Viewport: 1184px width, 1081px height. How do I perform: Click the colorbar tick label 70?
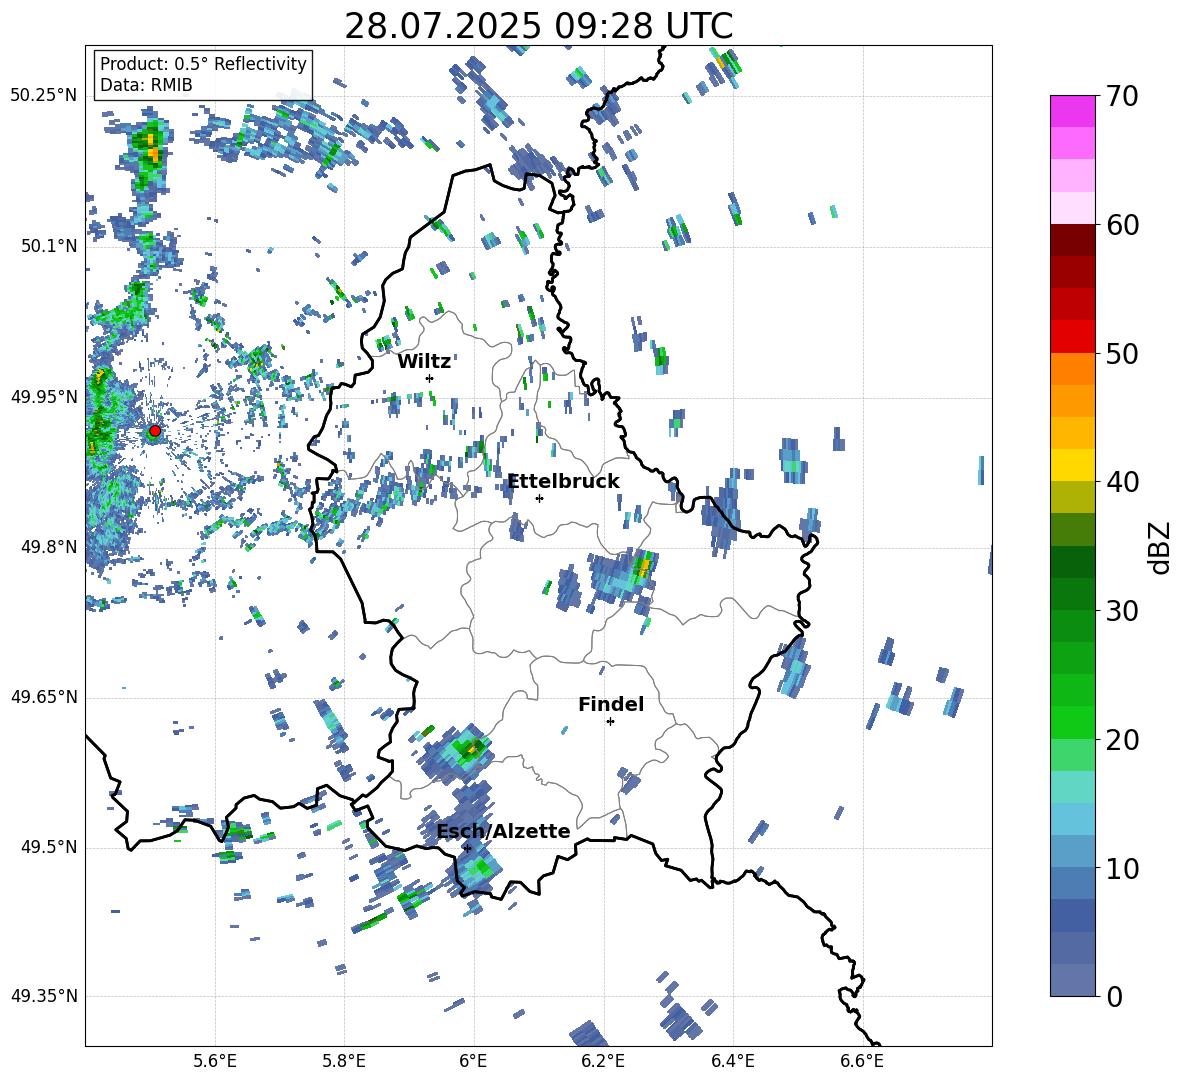[x=1122, y=97]
